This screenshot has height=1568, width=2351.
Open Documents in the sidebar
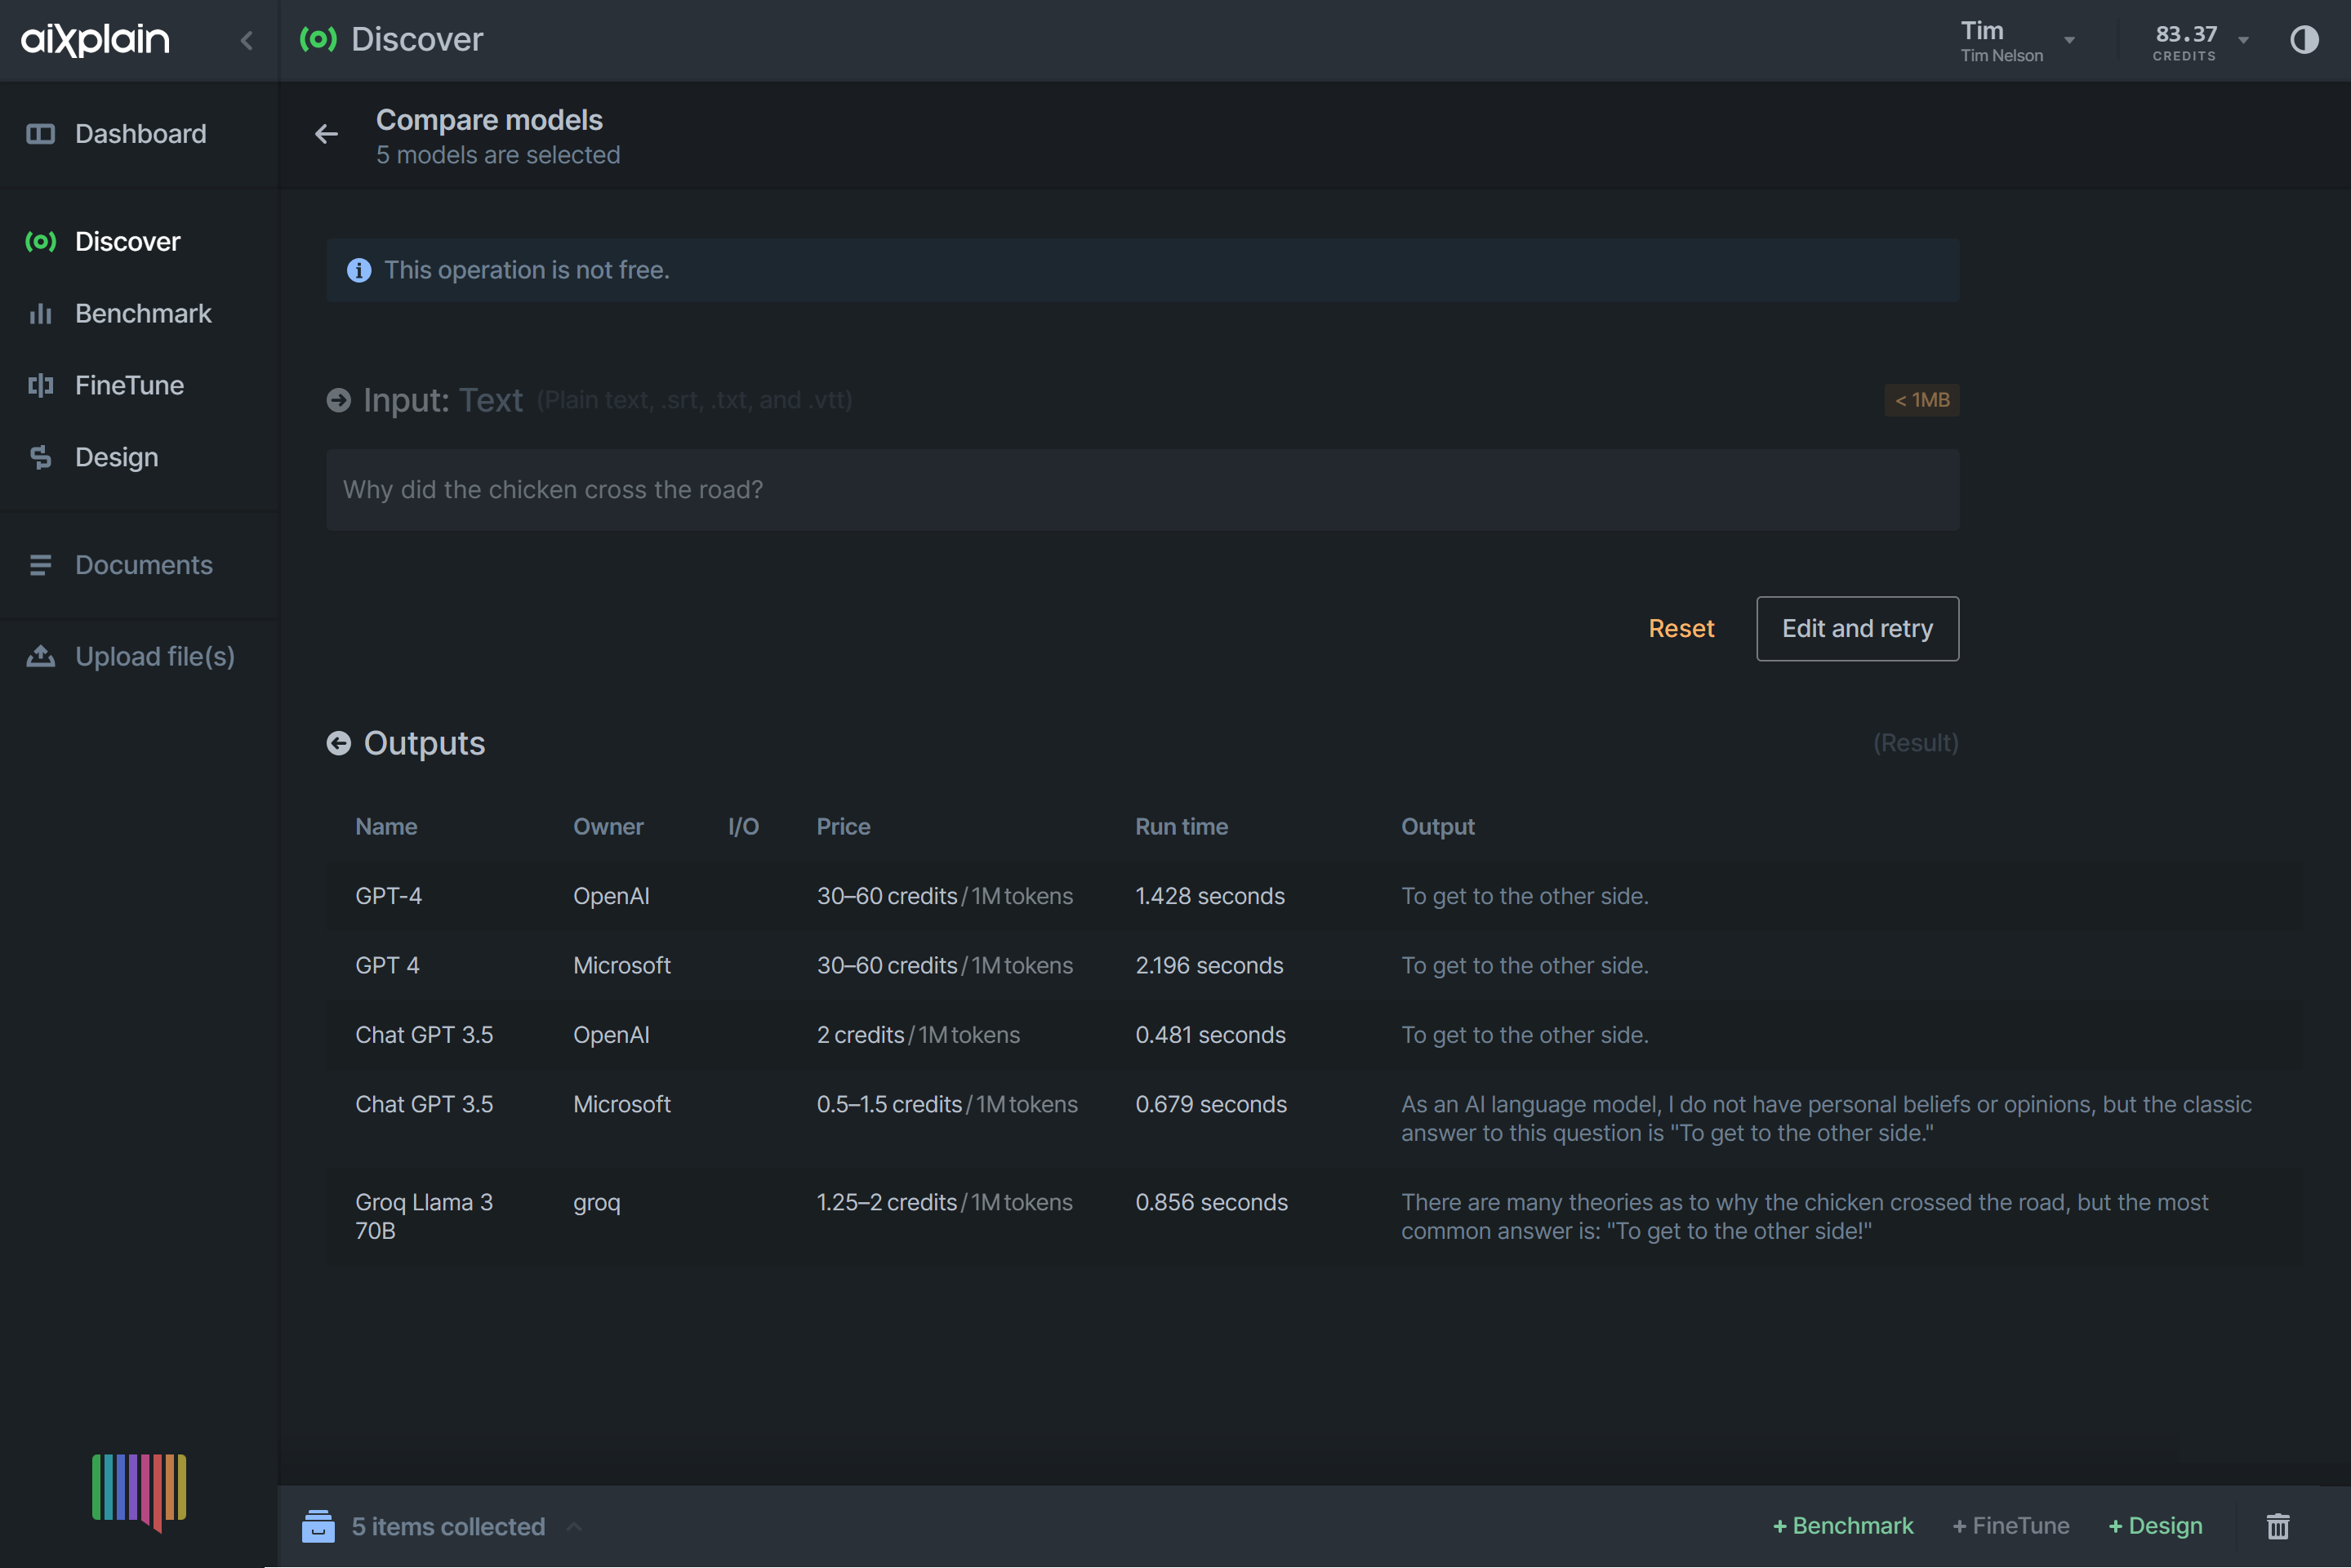143,565
